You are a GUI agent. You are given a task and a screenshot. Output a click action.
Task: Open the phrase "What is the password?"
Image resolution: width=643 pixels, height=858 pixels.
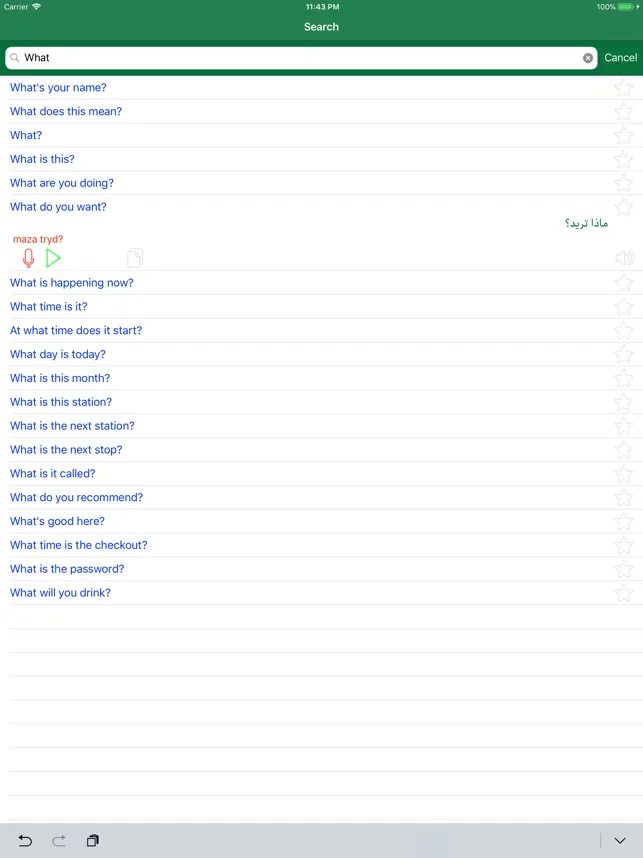tap(67, 569)
